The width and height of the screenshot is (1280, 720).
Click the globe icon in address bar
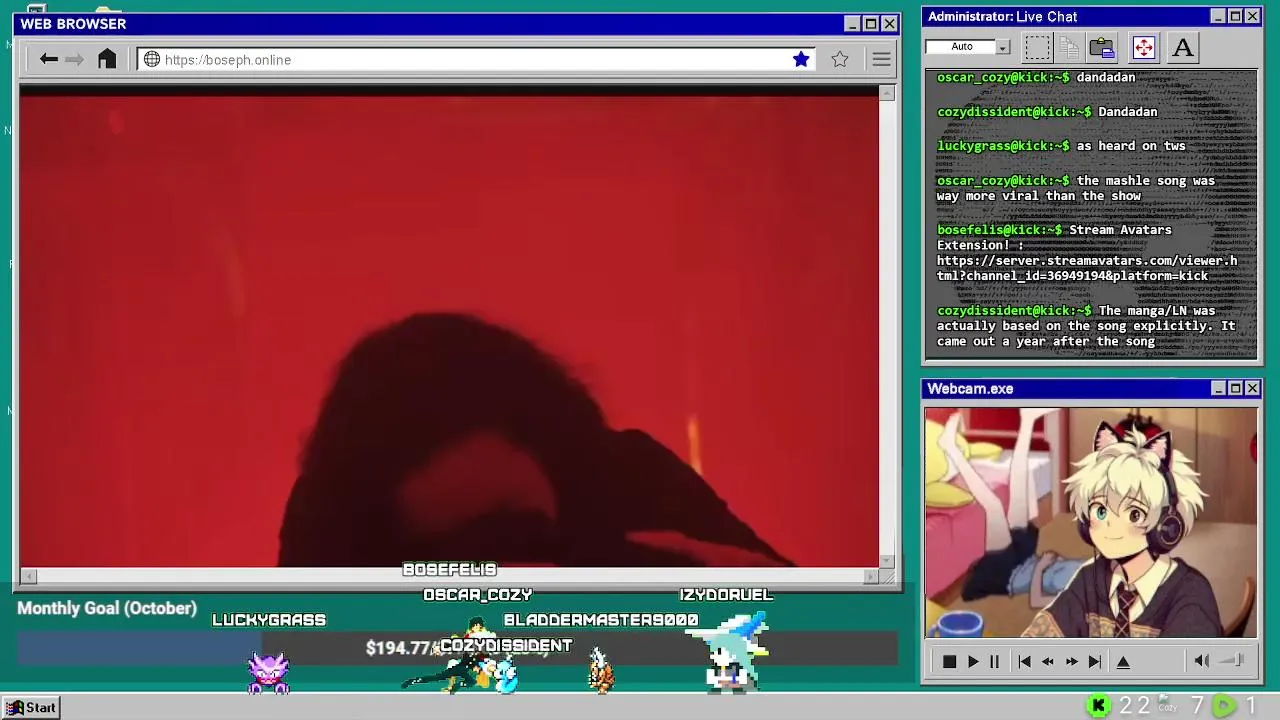[x=152, y=60]
